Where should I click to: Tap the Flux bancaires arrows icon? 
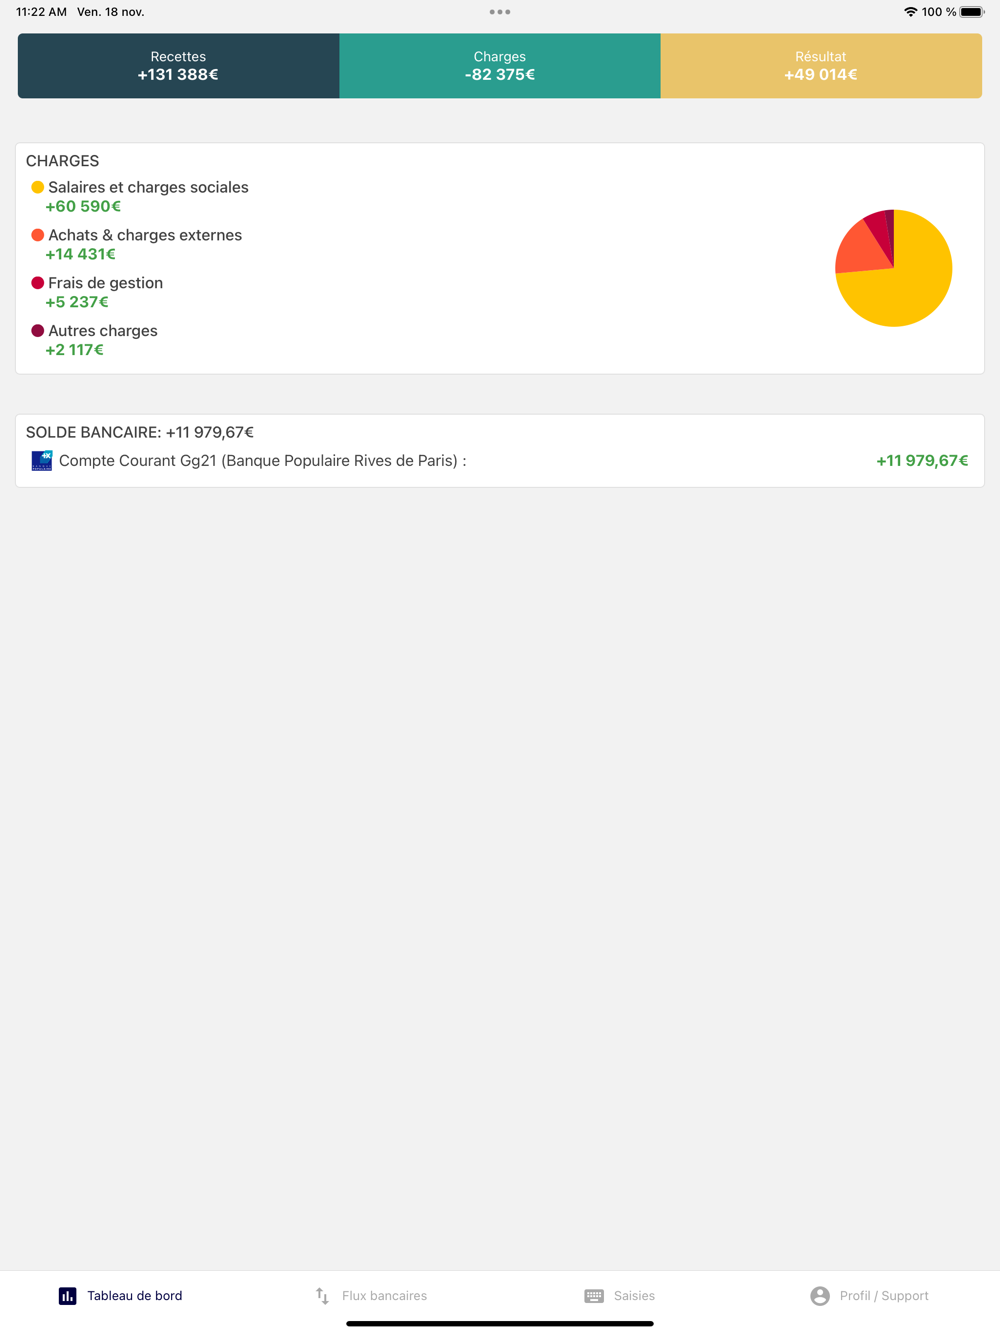point(322,1296)
